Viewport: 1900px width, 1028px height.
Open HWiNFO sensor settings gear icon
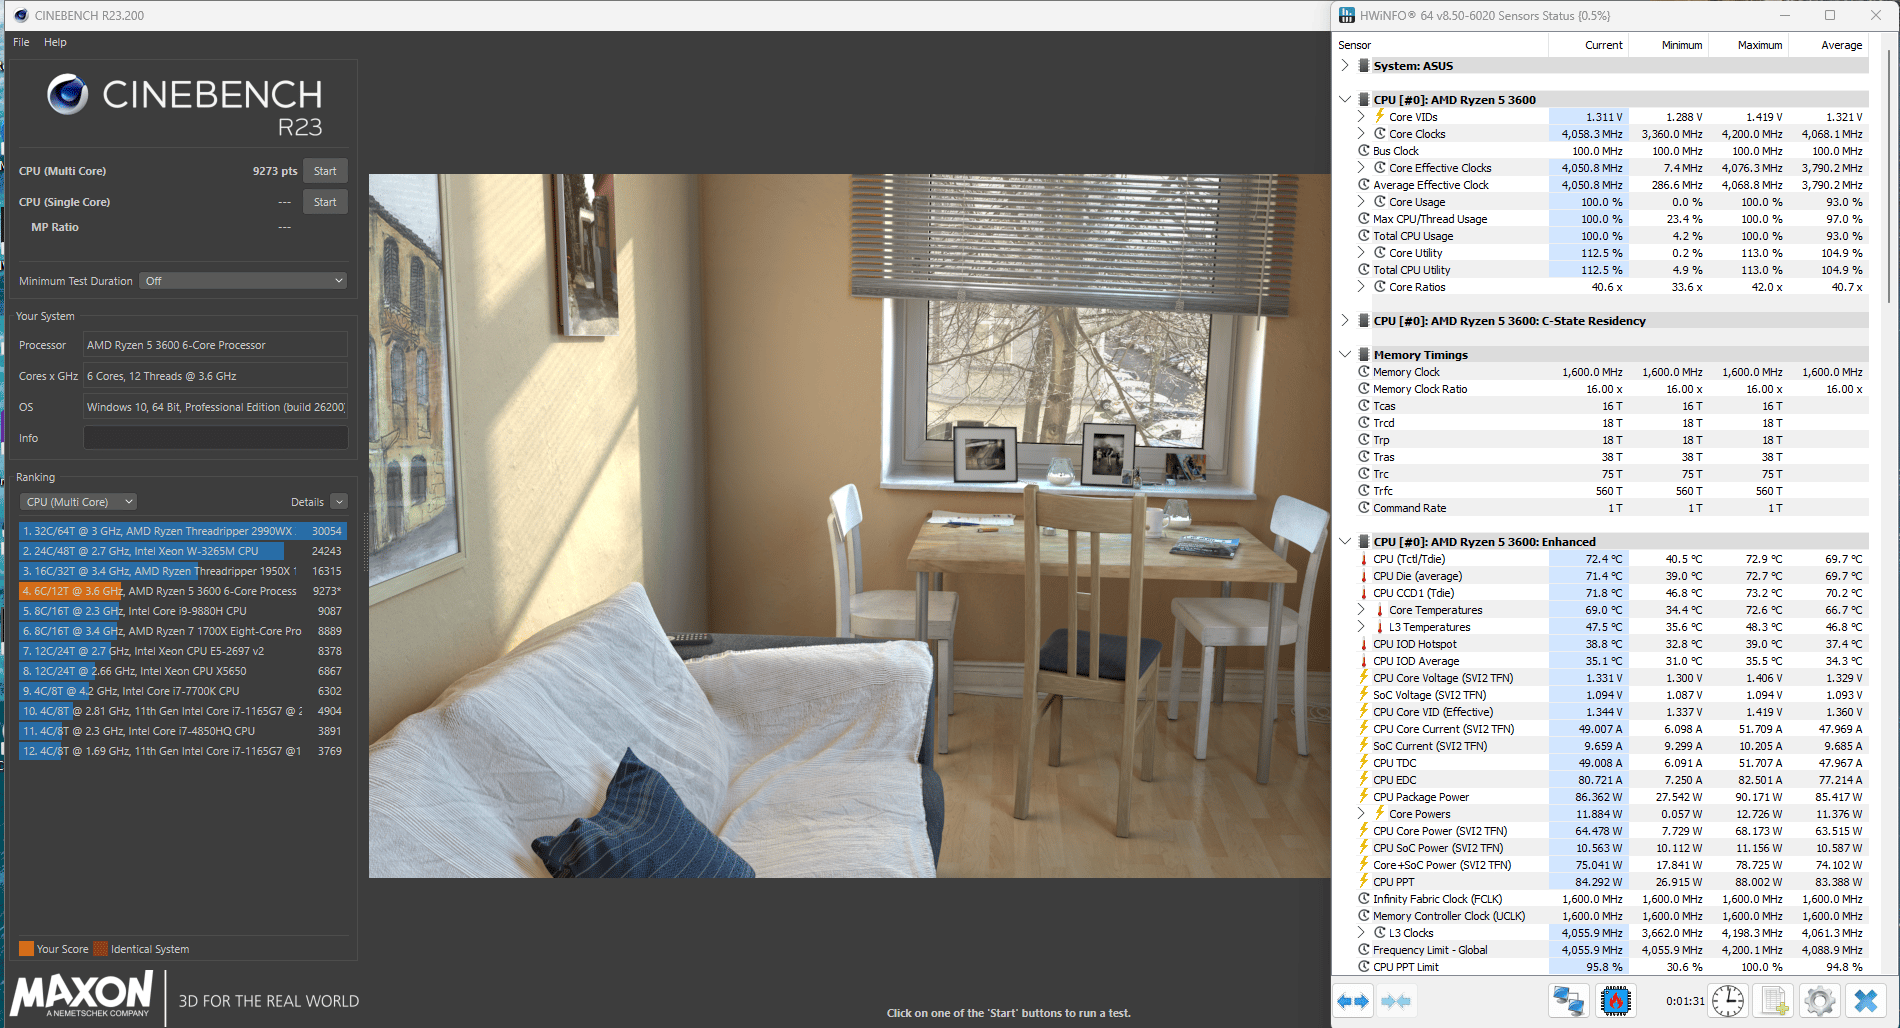point(1820,1001)
